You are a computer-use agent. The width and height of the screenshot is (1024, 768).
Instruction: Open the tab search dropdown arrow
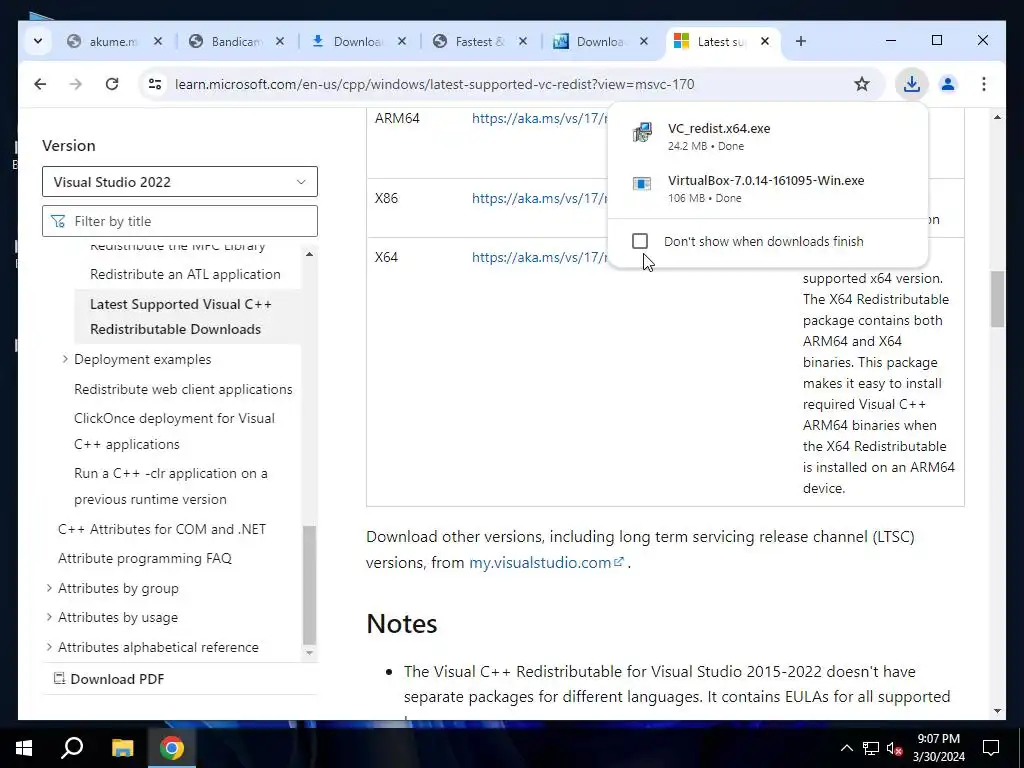tap(38, 41)
